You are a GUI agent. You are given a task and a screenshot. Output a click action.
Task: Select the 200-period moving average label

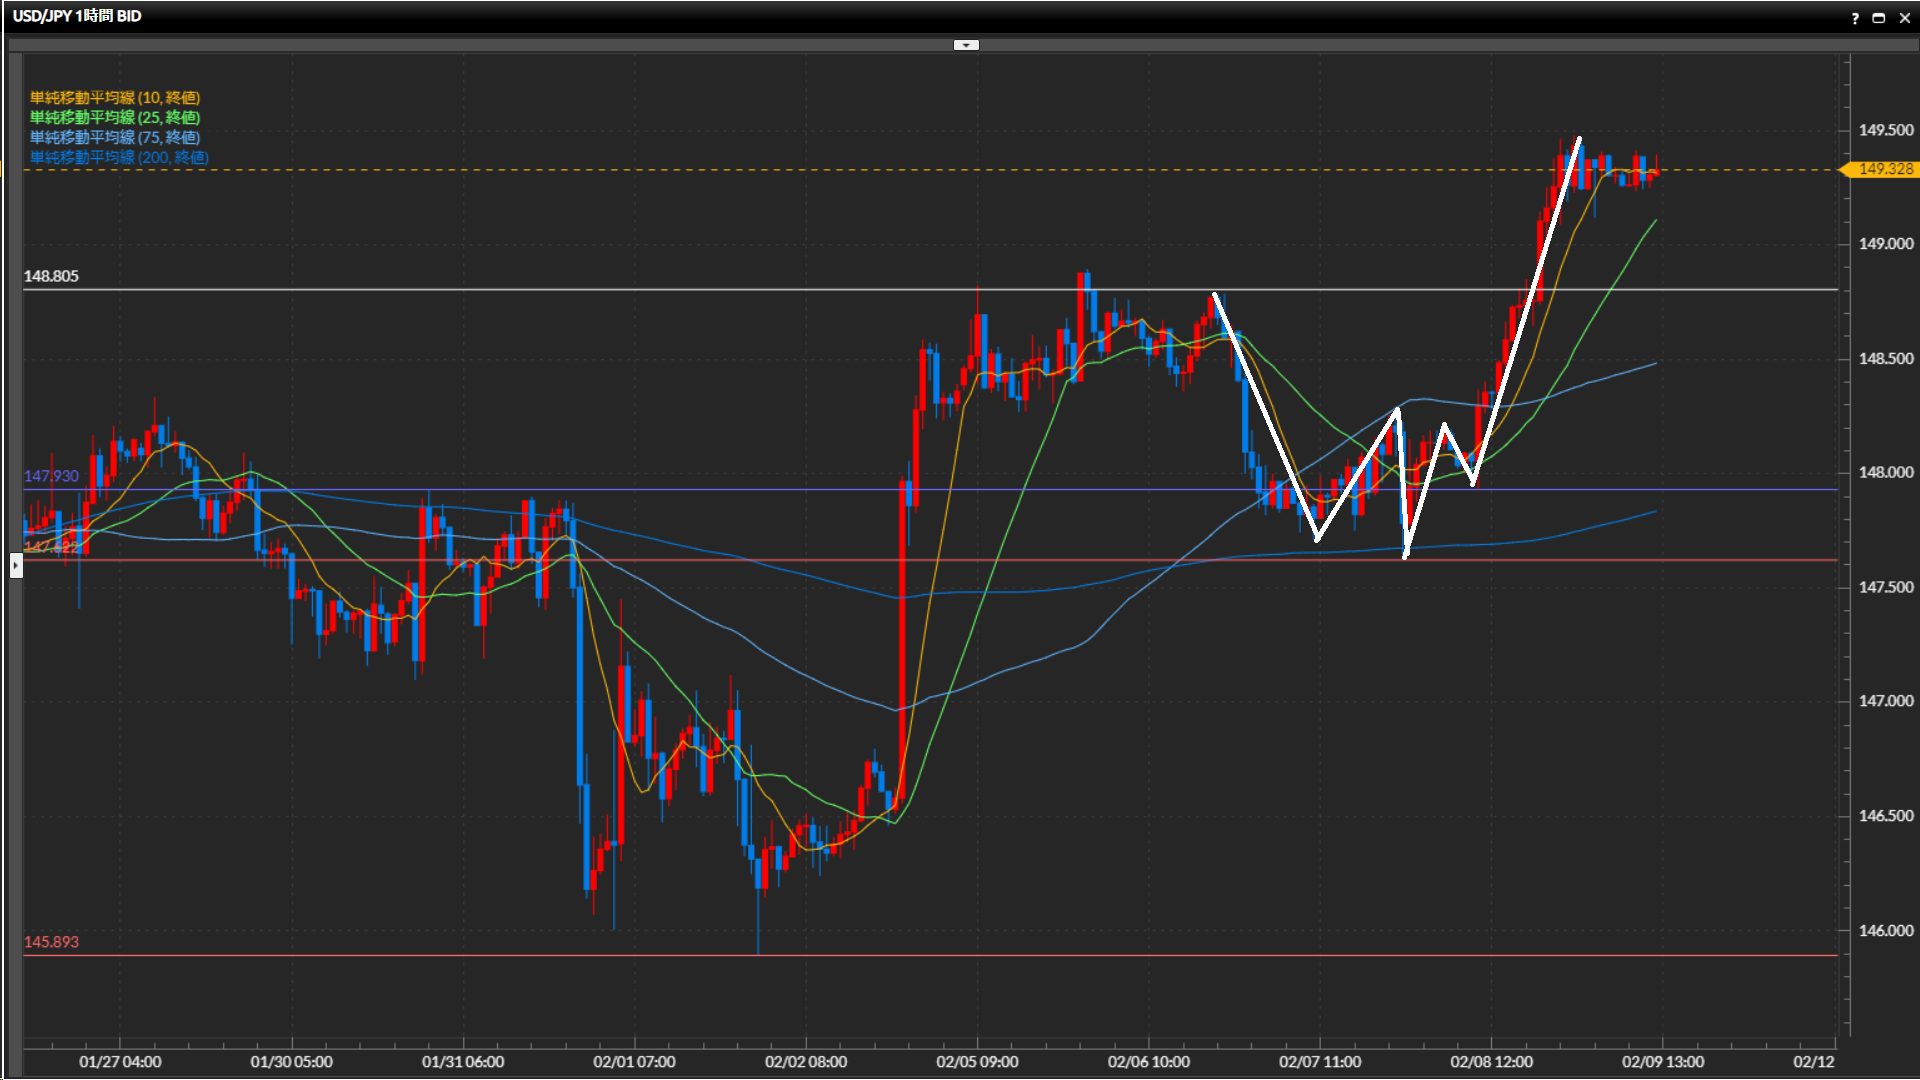pos(119,157)
